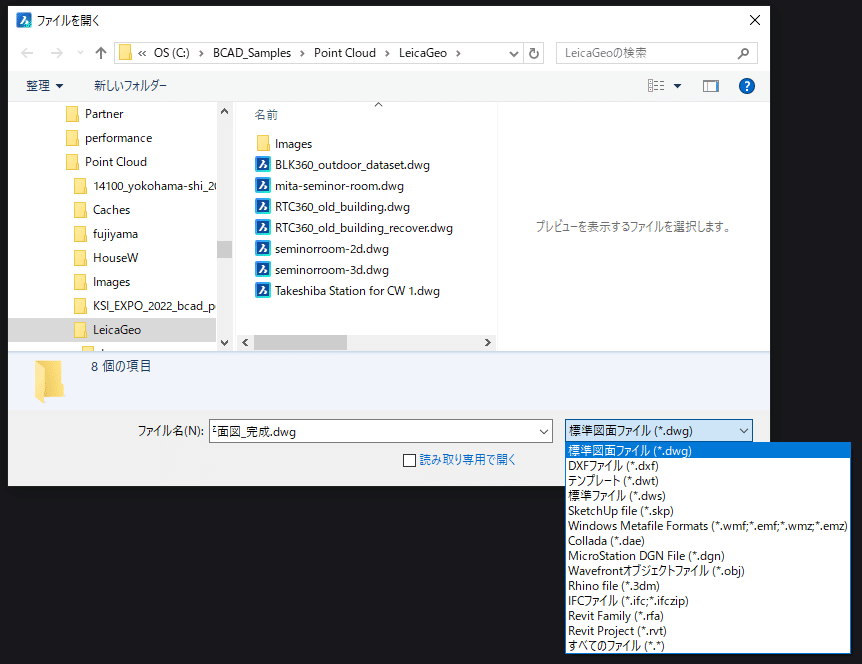Click the horizontal scrollbar thumb
The width and height of the screenshot is (862, 664).
(x=300, y=342)
